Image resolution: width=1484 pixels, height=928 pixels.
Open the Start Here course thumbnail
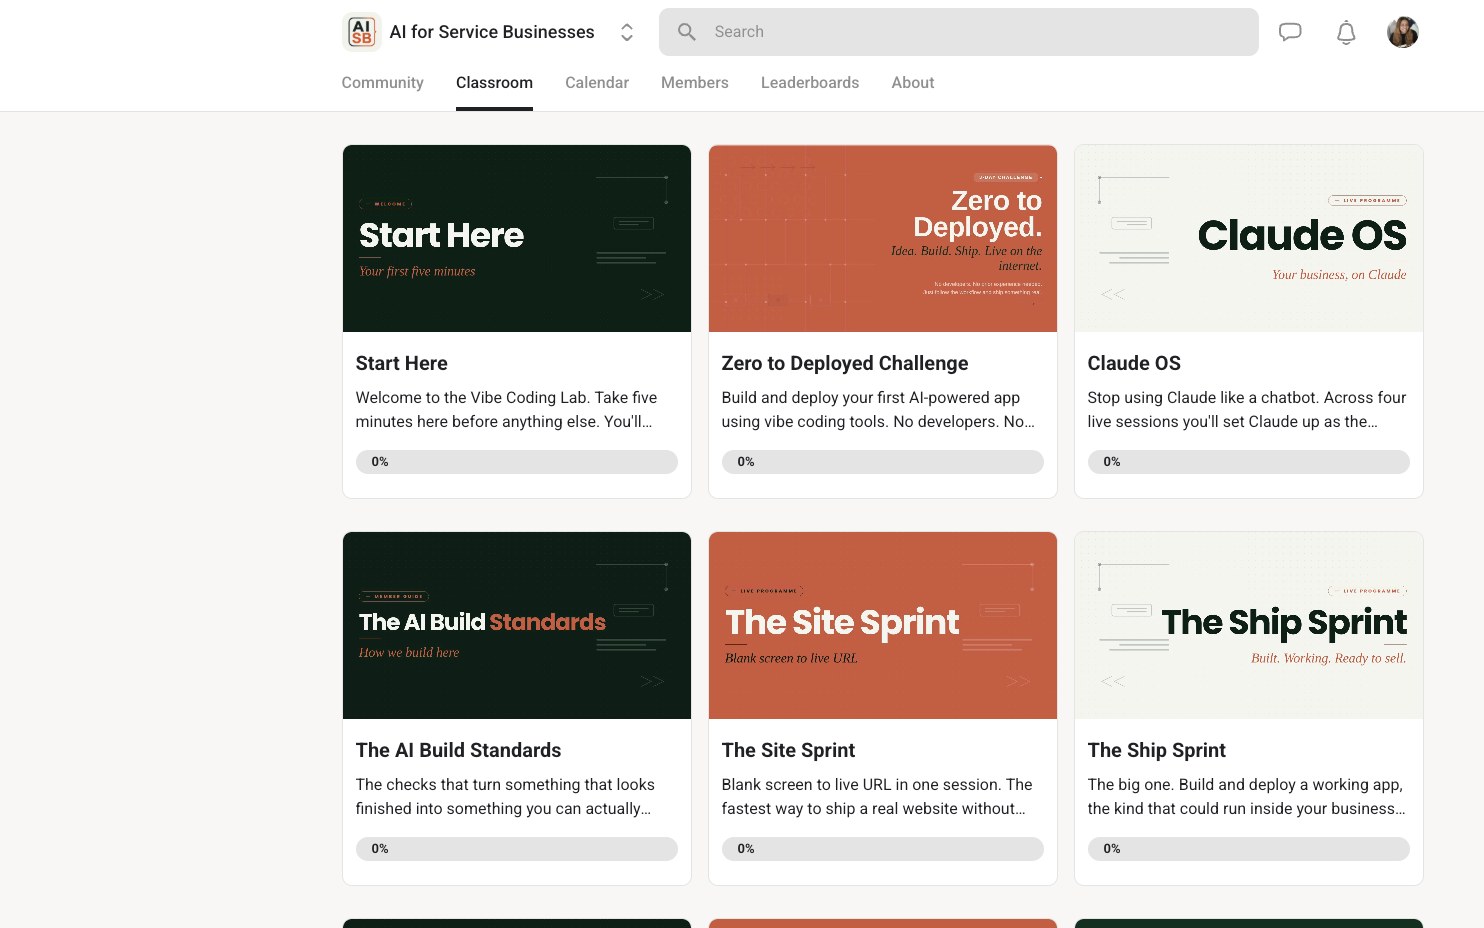coord(517,239)
